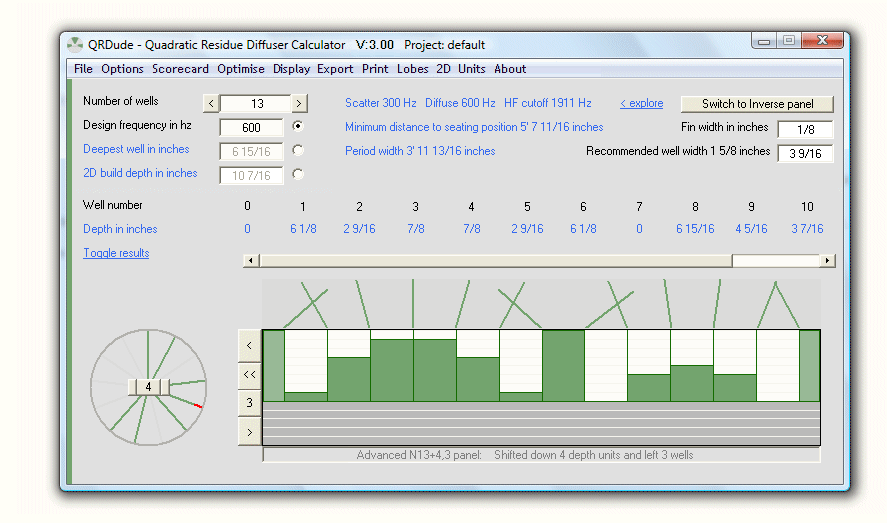
Task: Click the Fin width input field
Action: coord(804,129)
